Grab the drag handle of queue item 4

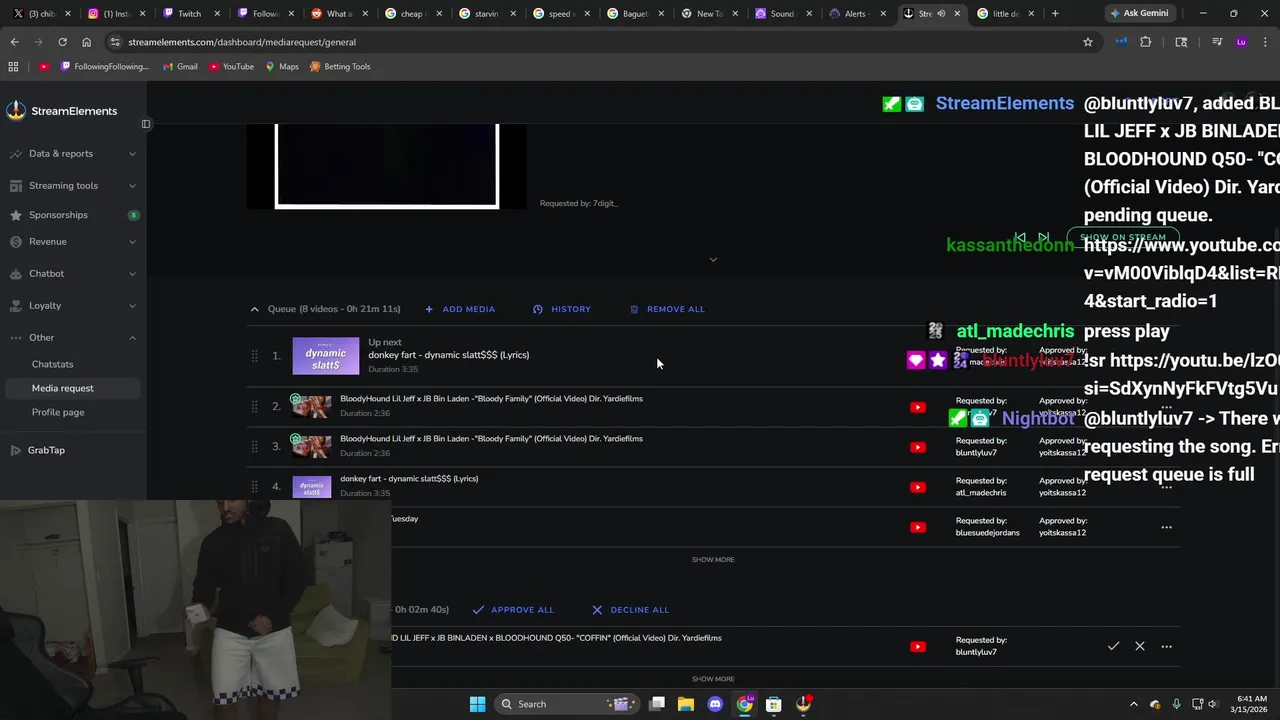coord(255,486)
